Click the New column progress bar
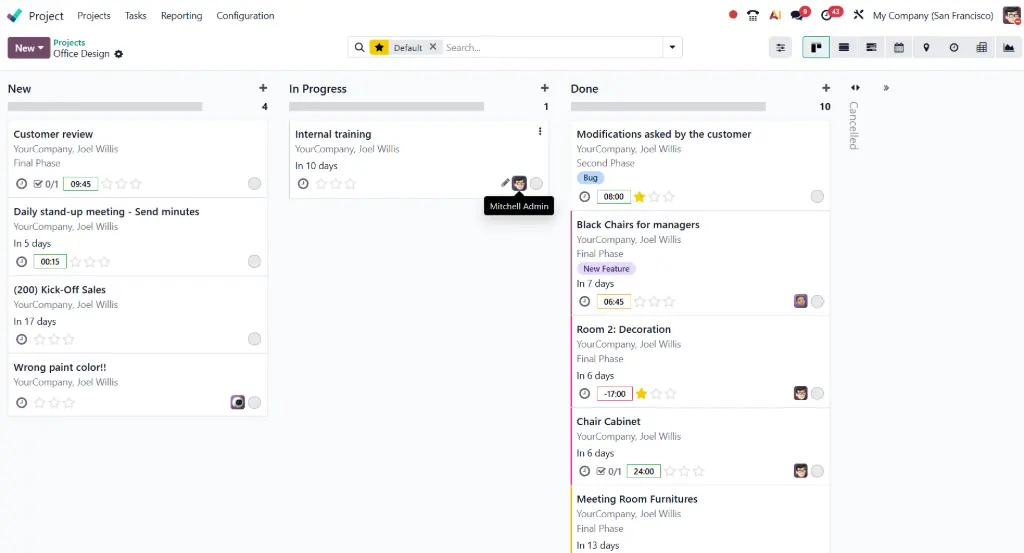Image resolution: width=1024 pixels, height=553 pixels. [105, 106]
